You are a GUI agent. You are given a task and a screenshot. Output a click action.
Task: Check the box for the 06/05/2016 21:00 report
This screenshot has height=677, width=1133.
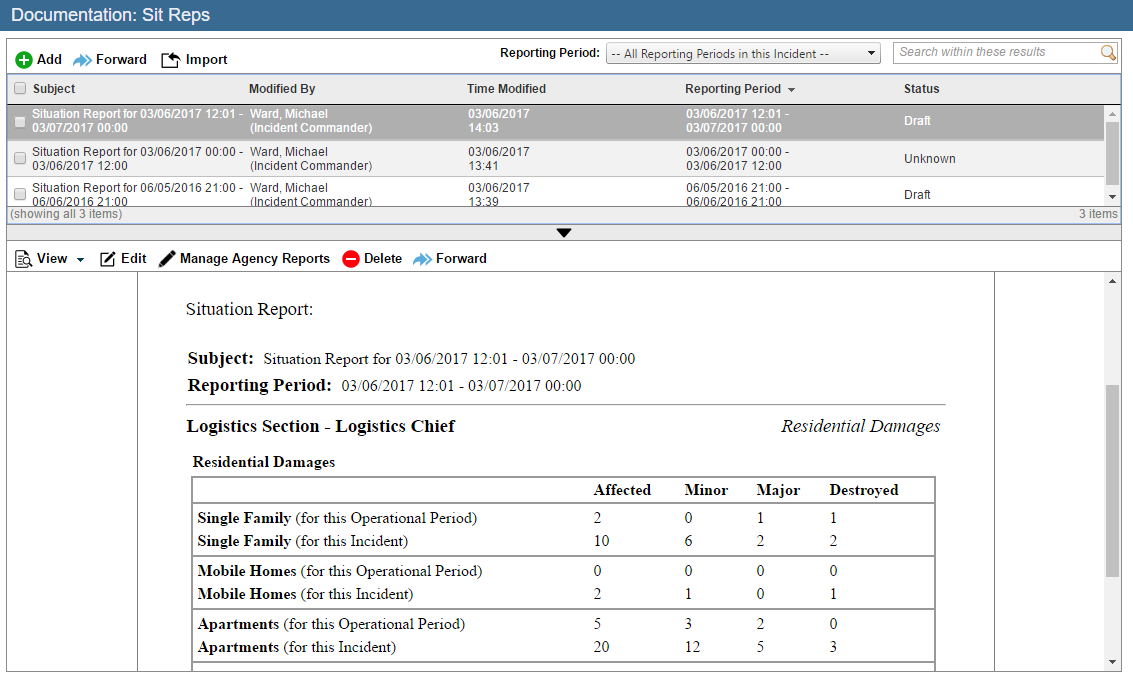coord(19,194)
